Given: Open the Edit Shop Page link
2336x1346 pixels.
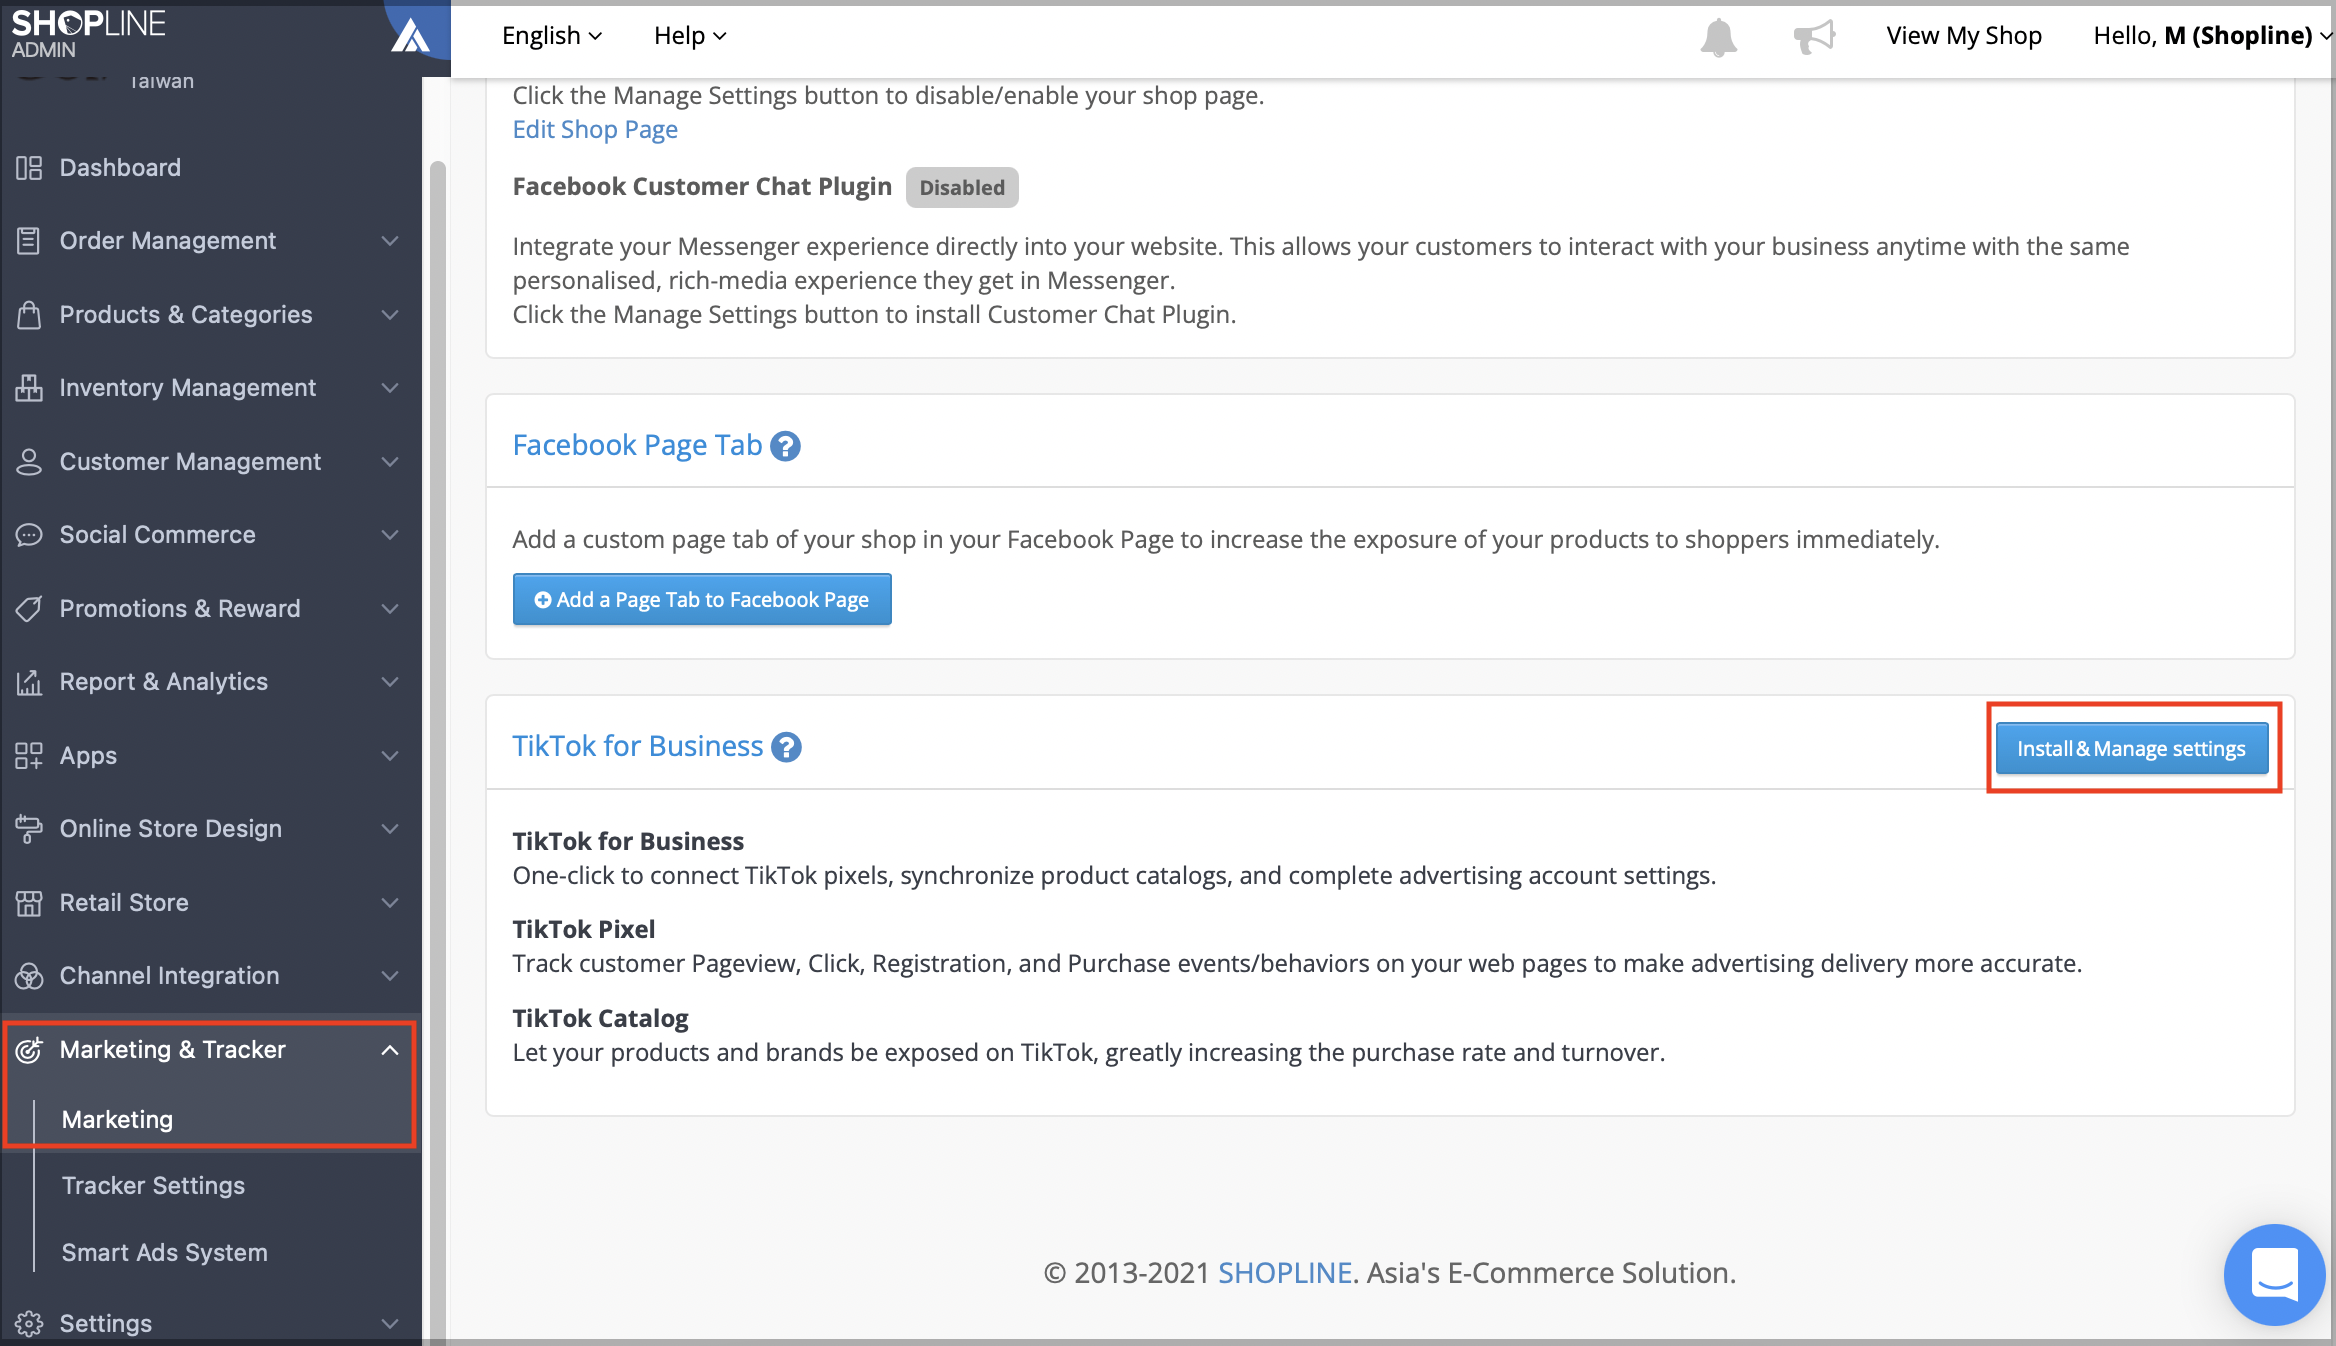Looking at the screenshot, I should (595, 130).
